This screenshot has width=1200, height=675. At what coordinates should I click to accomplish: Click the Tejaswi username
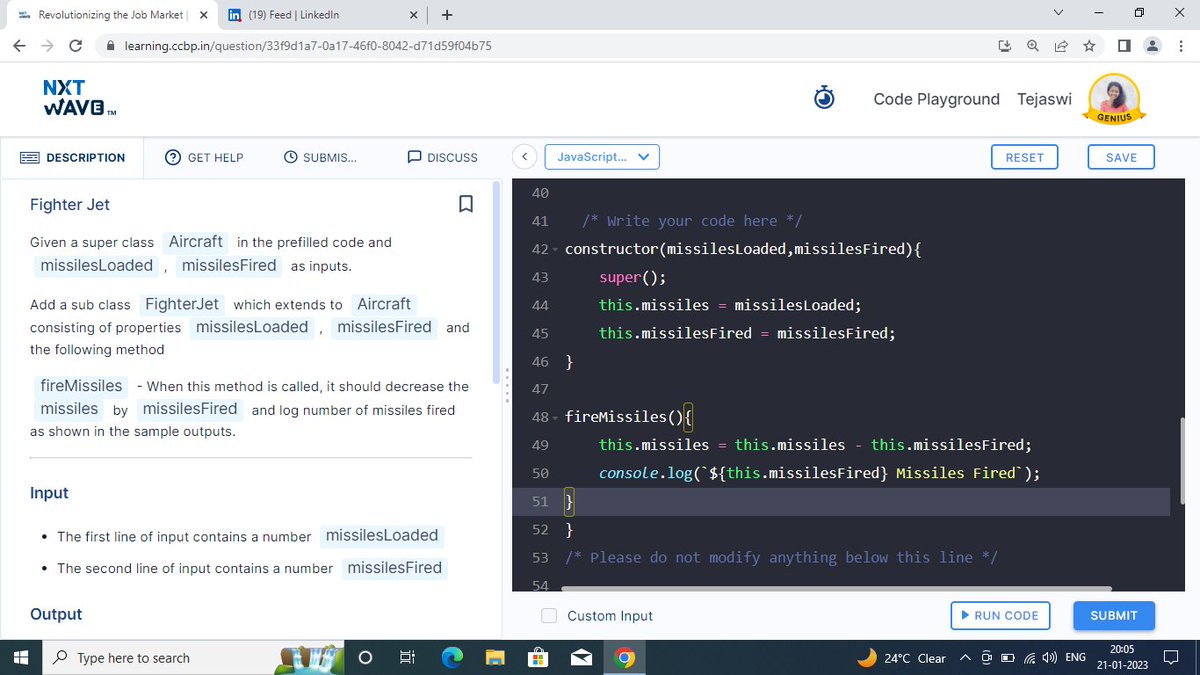click(1044, 99)
